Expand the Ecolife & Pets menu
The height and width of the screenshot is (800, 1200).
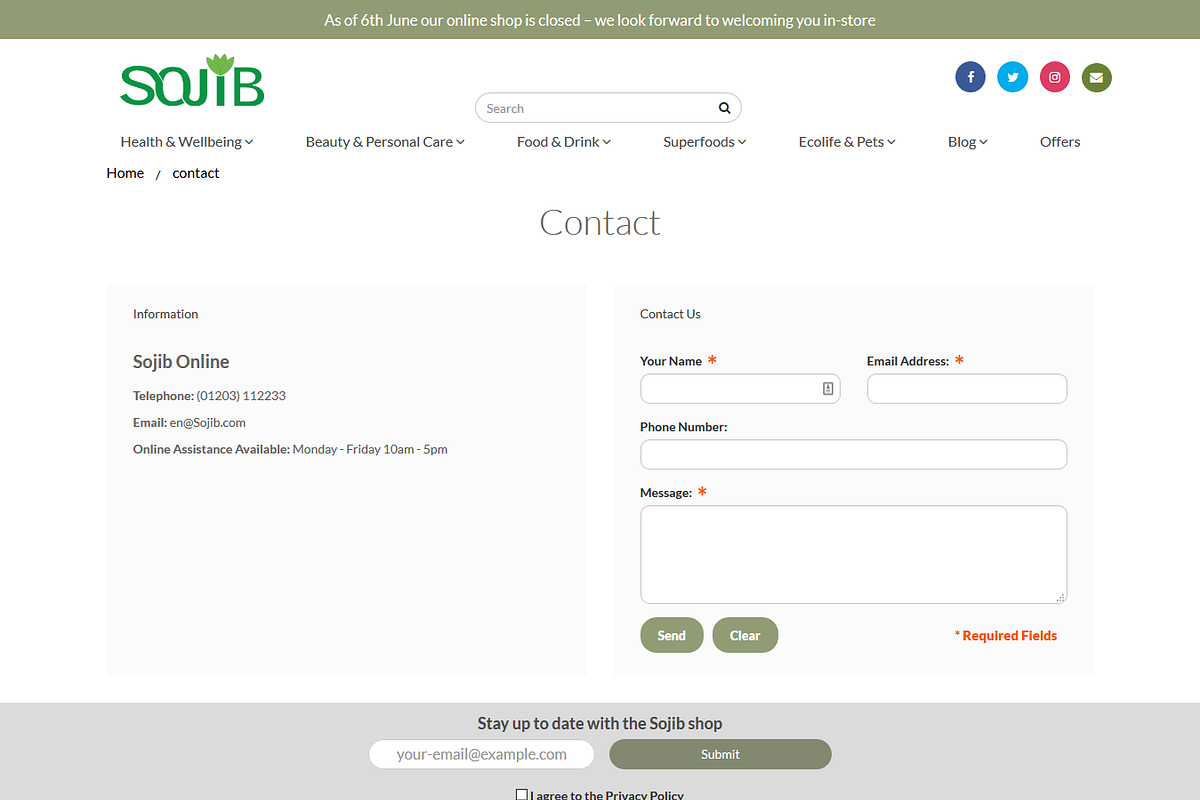(847, 142)
